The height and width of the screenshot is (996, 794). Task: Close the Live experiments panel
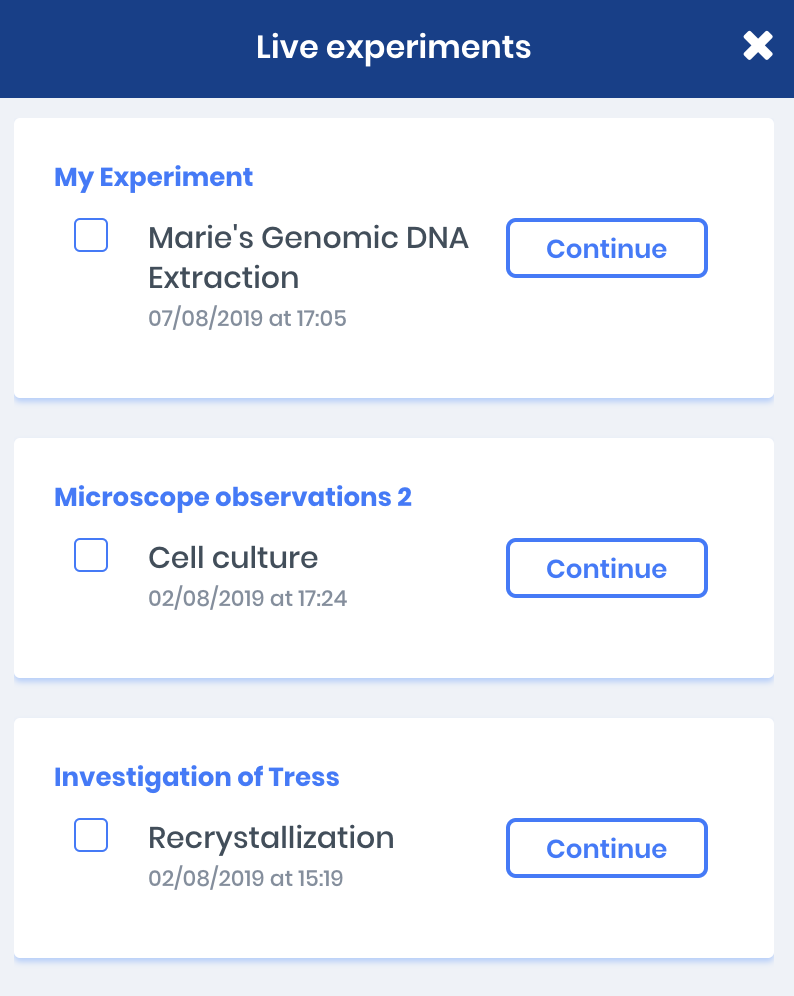[x=758, y=46]
